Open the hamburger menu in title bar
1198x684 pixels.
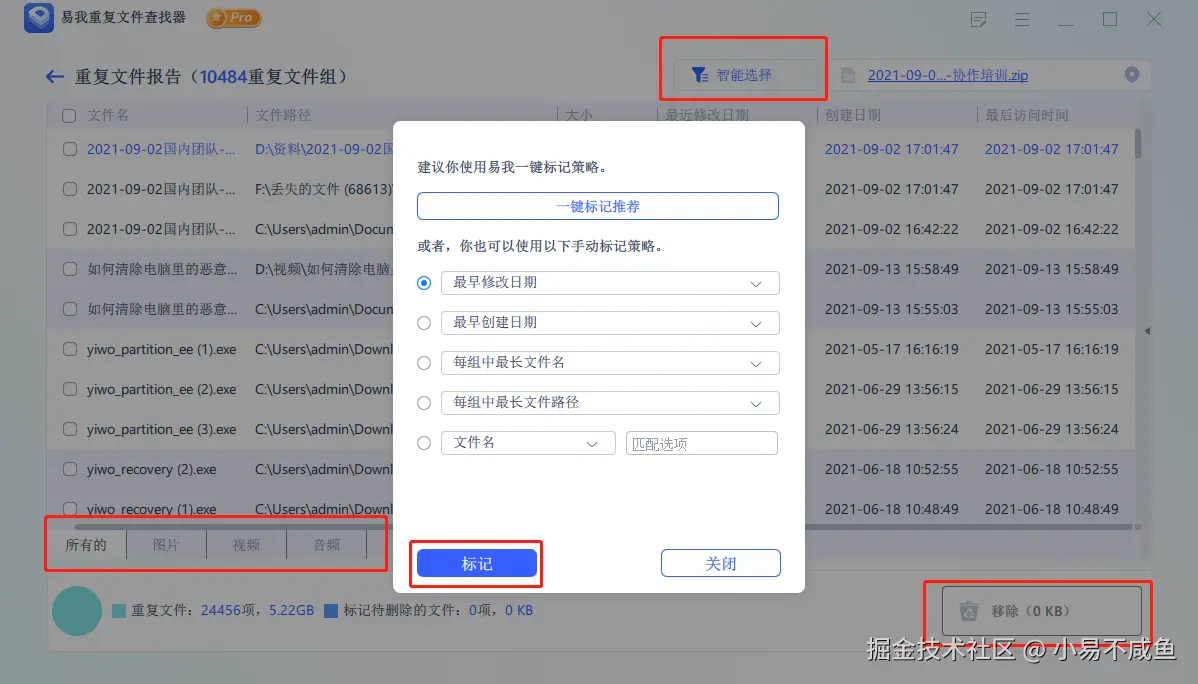(x=1022, y=20)
